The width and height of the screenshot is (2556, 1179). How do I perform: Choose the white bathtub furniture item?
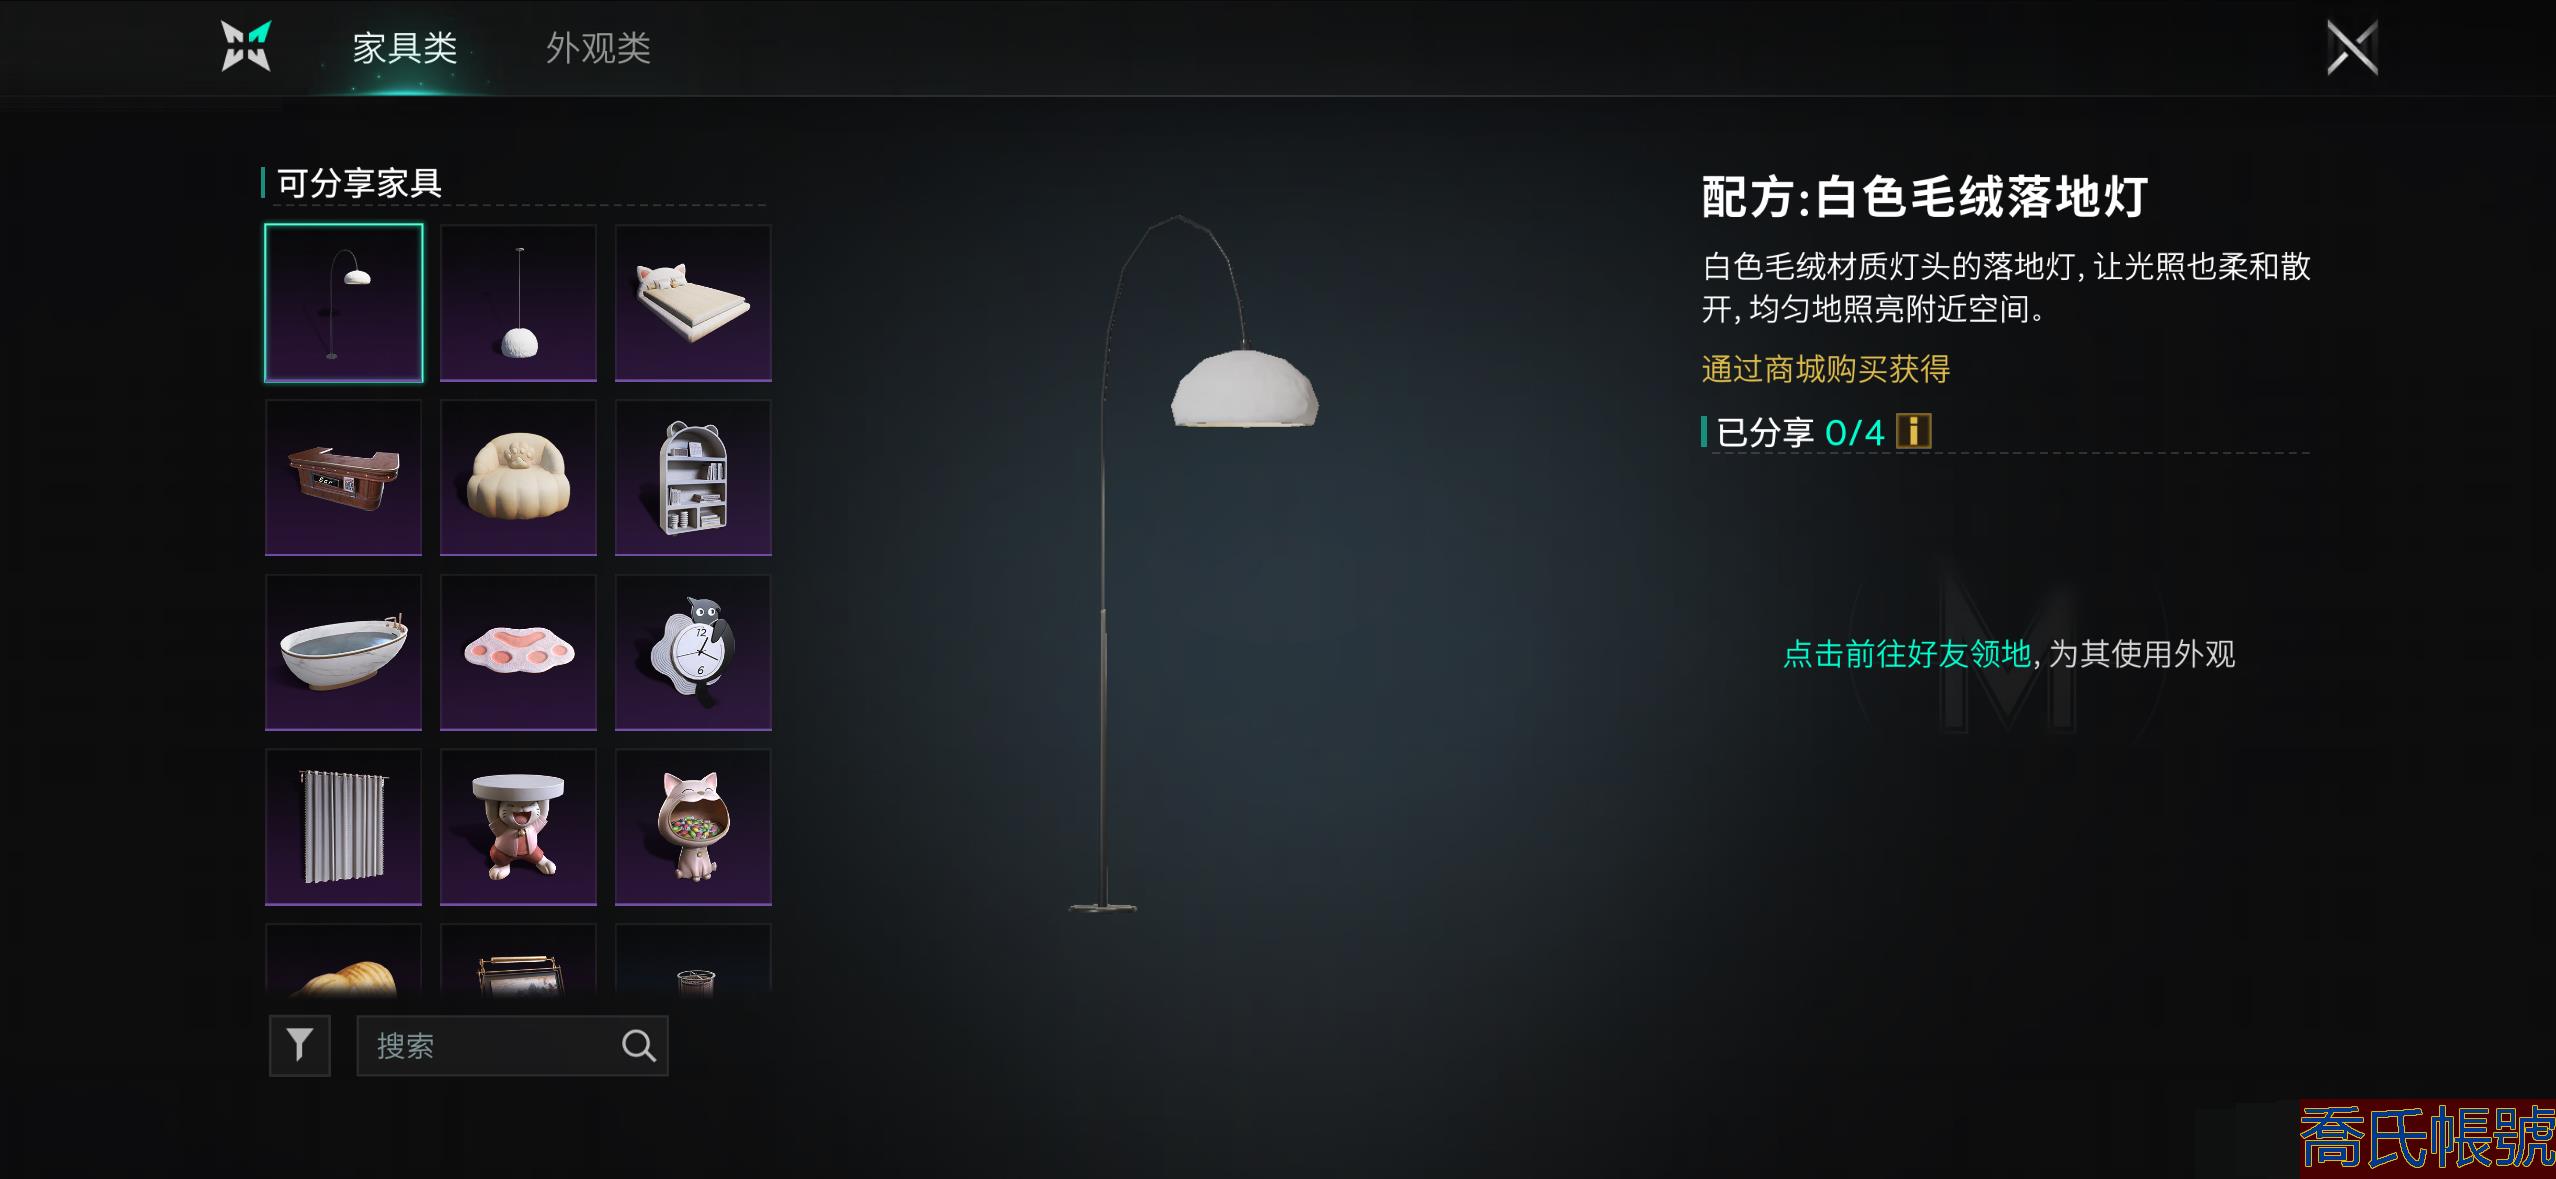tap(344, 652)
